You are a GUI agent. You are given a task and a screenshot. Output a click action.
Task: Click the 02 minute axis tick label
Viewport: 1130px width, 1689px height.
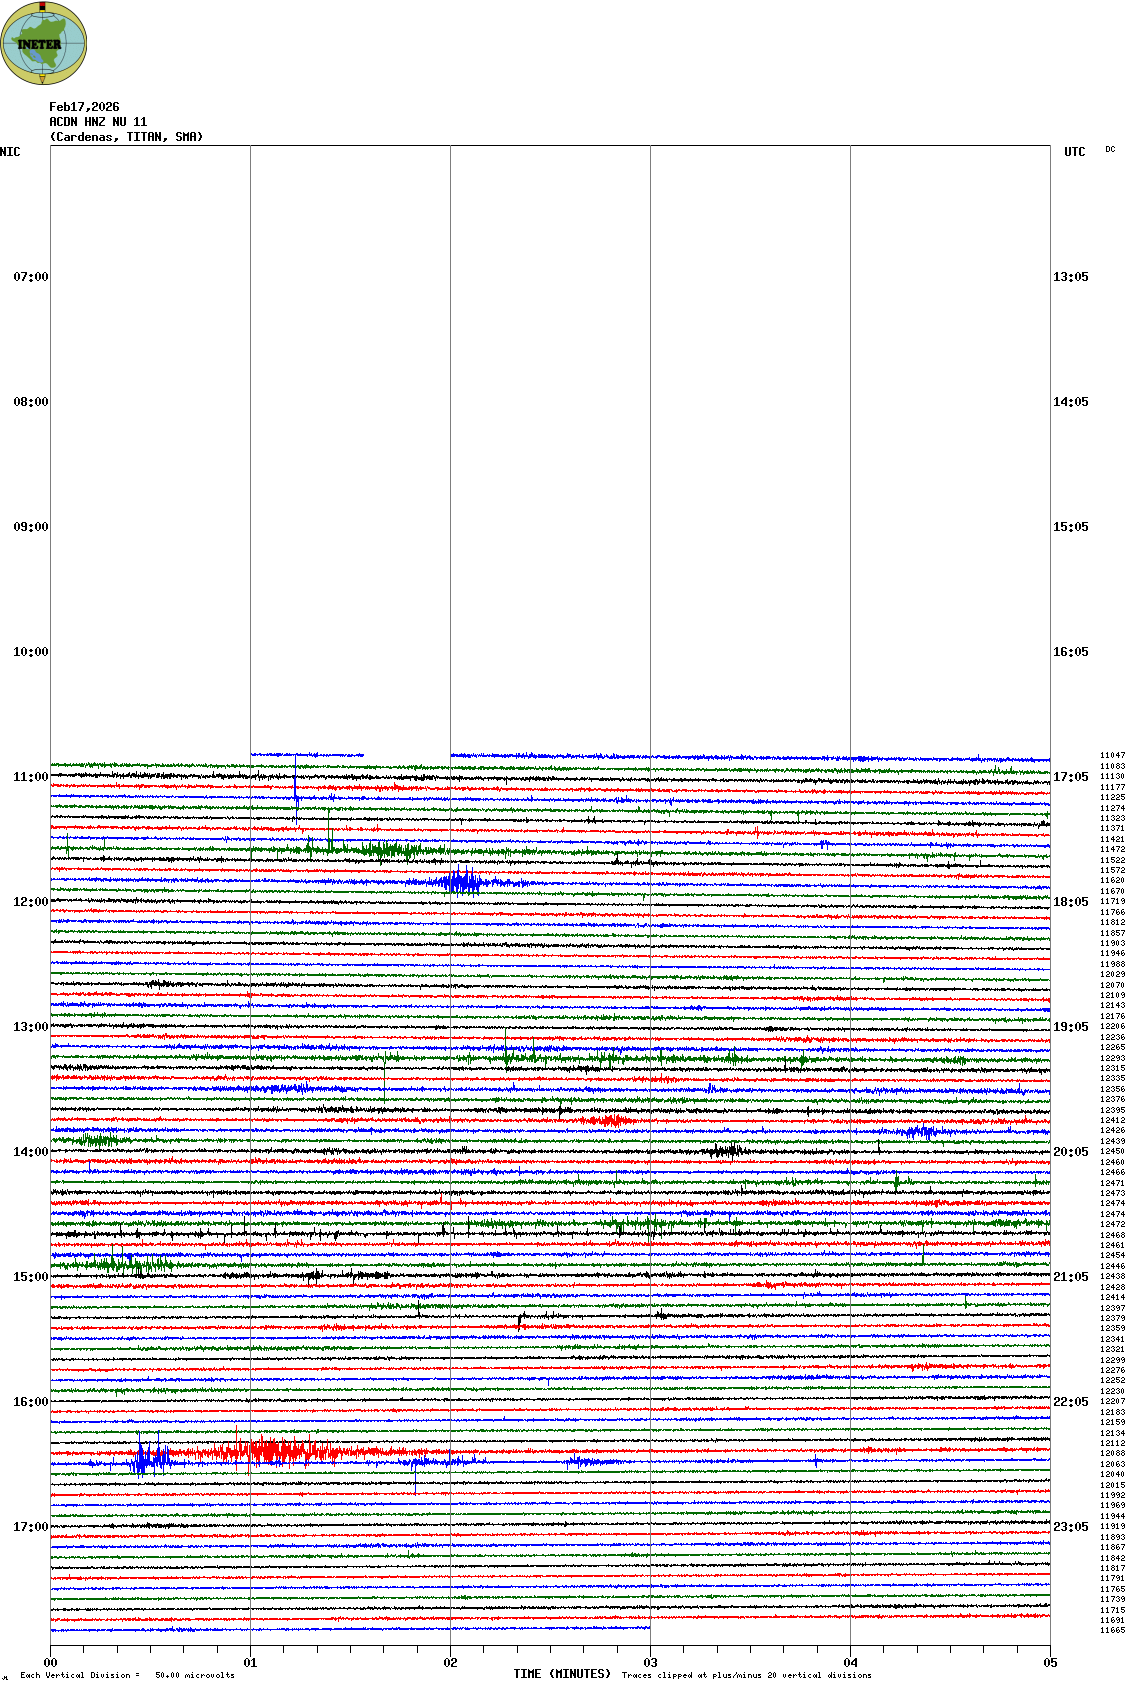(x=450, y=1663)
